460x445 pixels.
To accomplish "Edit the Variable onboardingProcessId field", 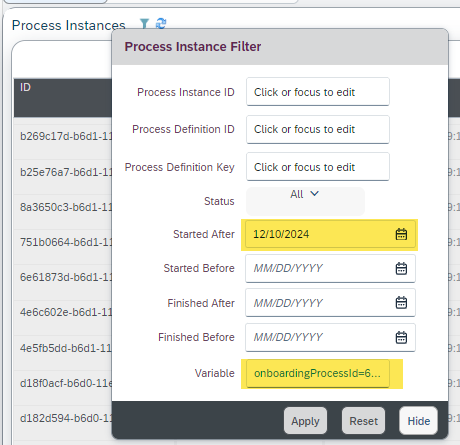I will (318, 373).
